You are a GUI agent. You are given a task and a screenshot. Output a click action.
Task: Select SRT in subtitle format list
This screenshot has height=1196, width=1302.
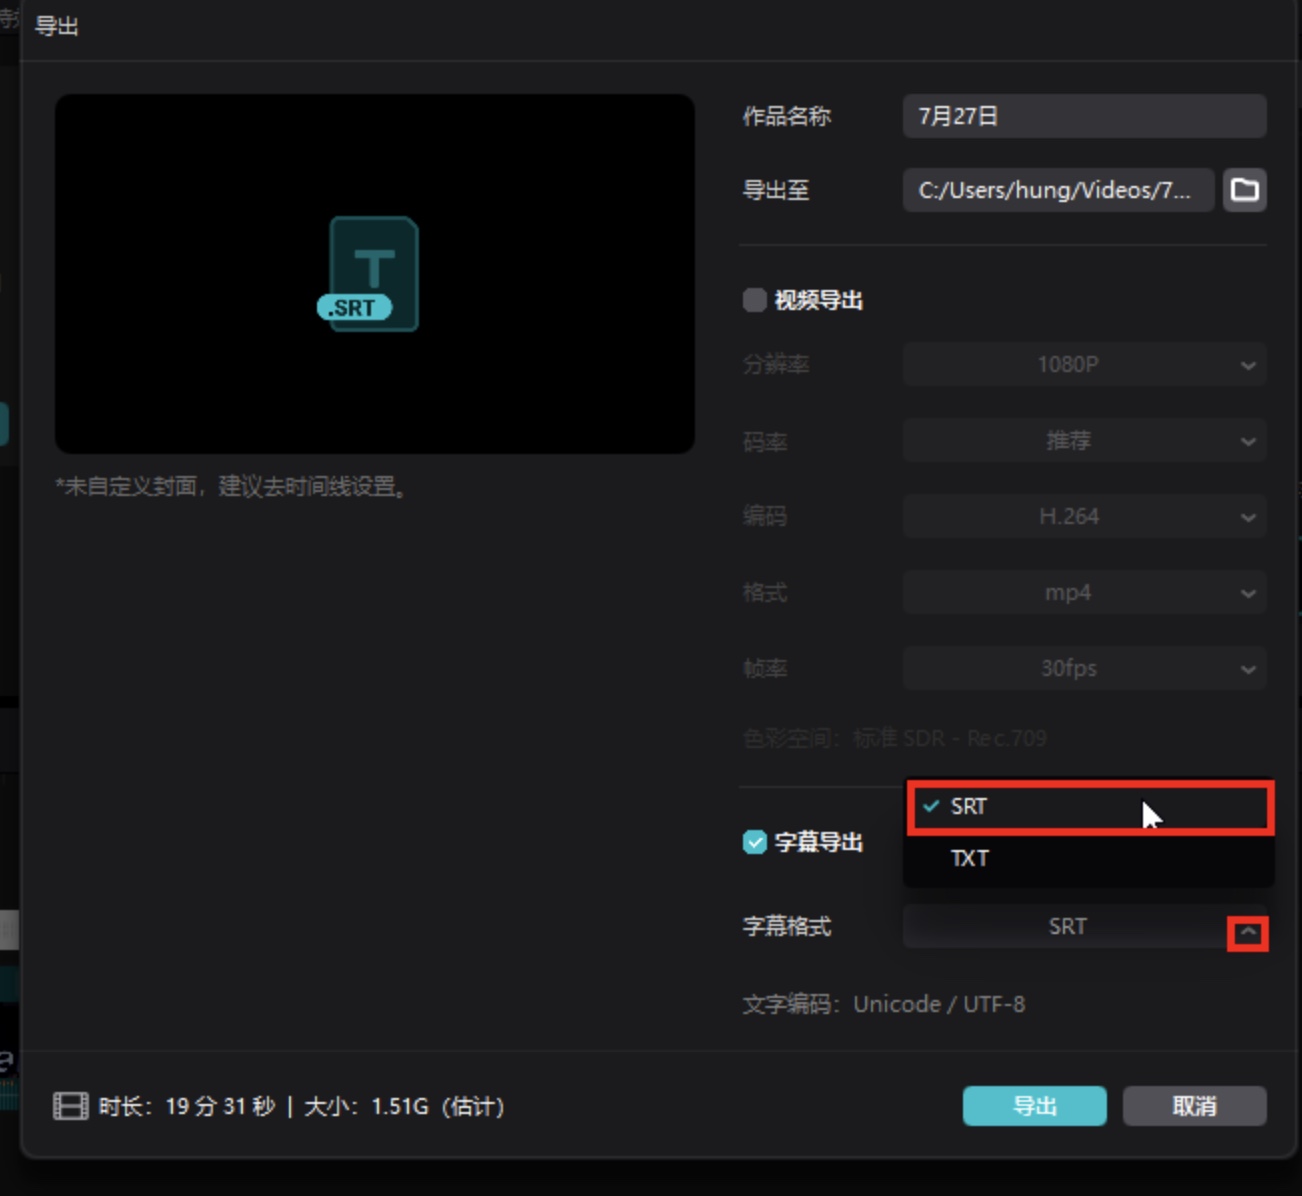(x=1090, y=807)
